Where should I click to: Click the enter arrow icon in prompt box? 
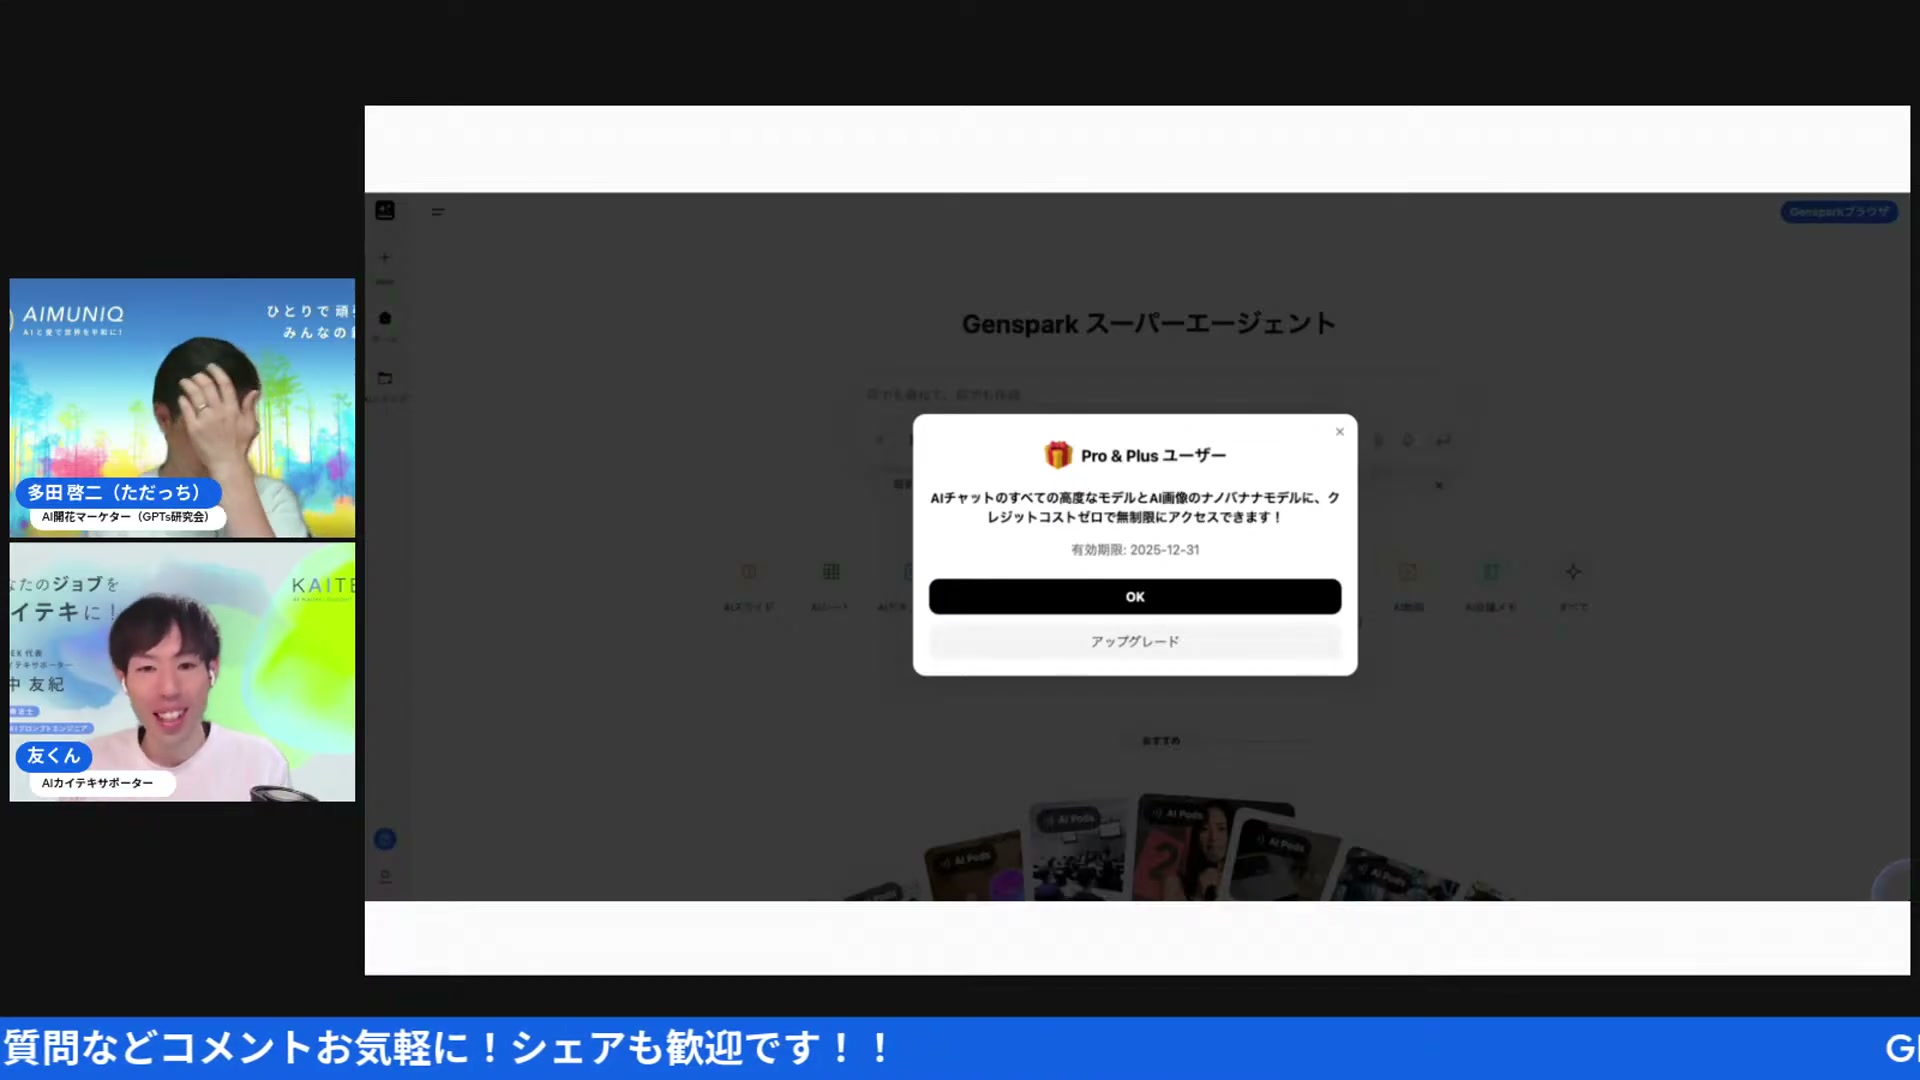pos(1443,440)
